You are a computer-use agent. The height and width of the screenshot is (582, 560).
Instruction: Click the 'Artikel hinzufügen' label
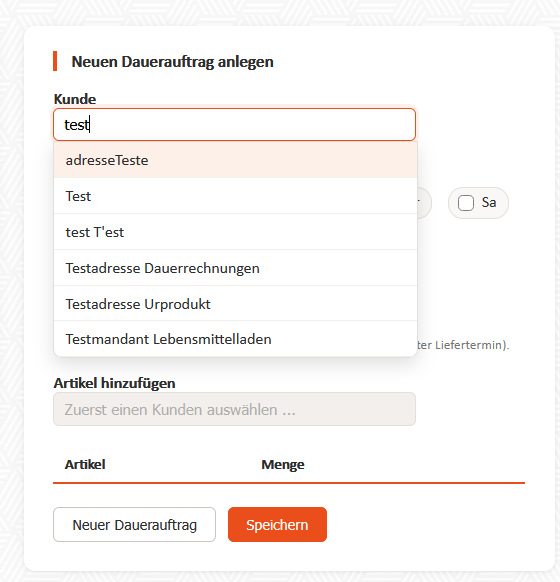[114, 383]
